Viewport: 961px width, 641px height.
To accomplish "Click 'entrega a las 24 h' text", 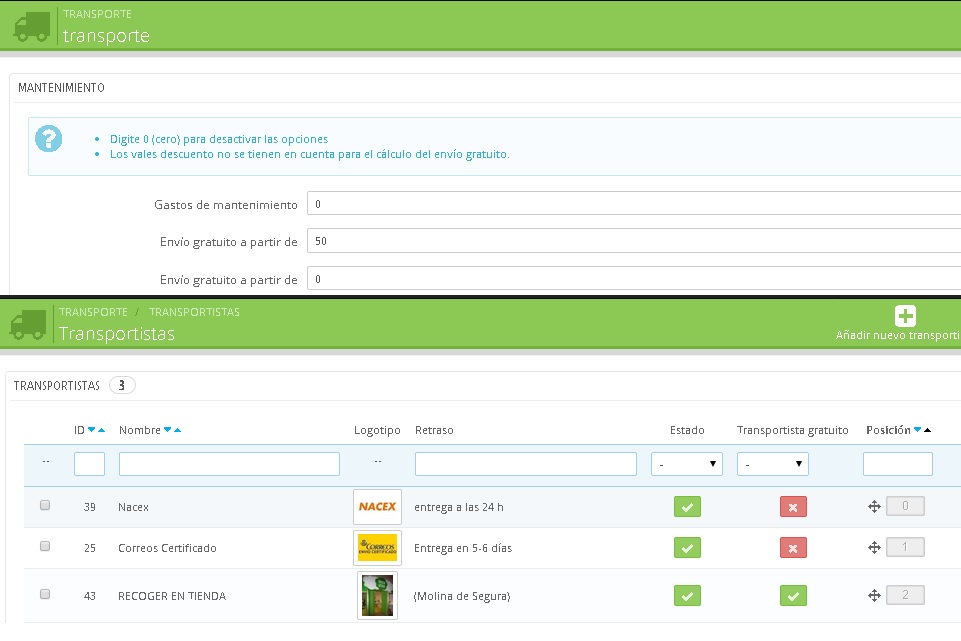I will (x=458, y=507).
